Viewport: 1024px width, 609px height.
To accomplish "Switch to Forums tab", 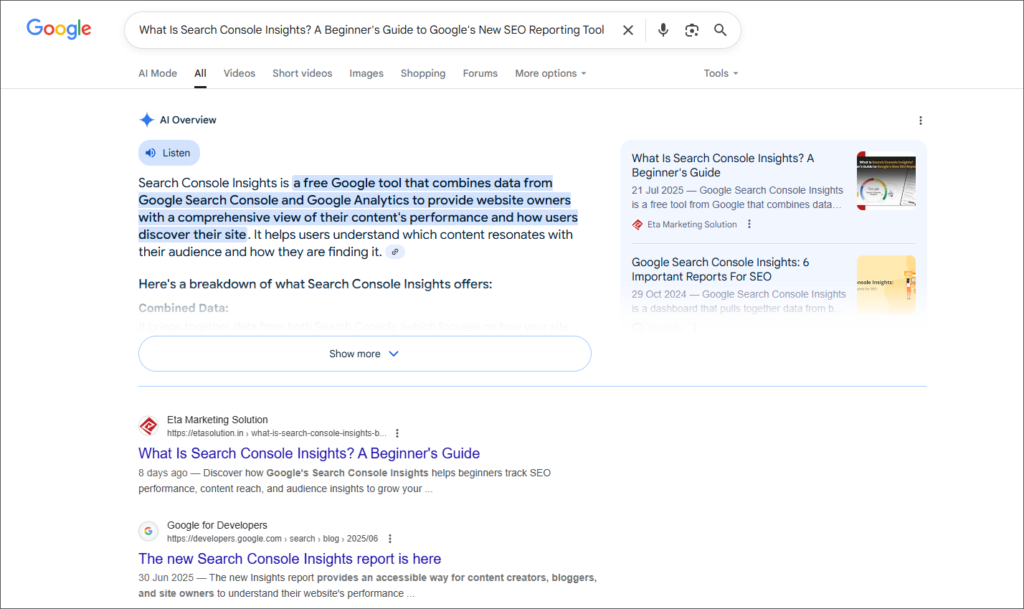I will click(480, 73).
